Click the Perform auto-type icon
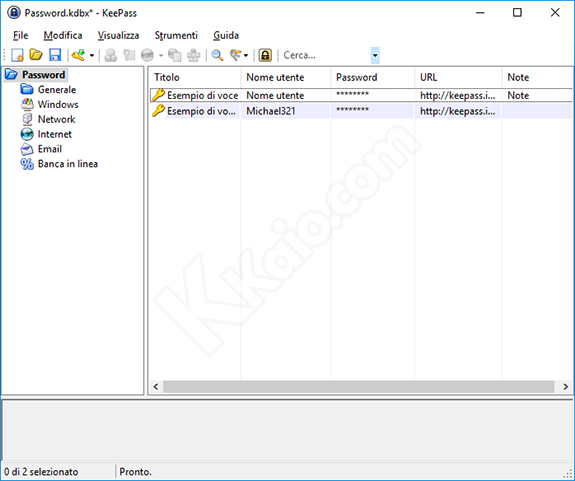The image size is (575, 481). [x=193, y=55]
